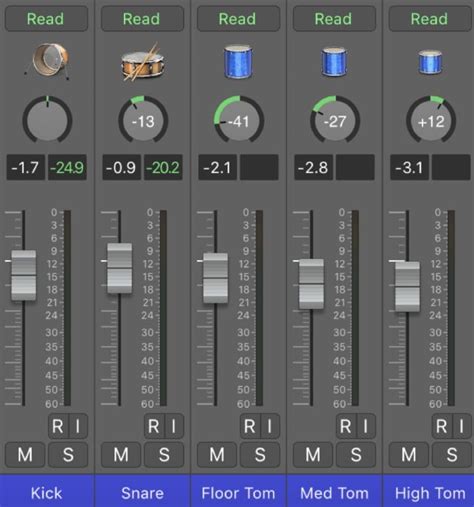Click the Floor Tom pan knob showing -41
This screenshot has height=507, width=474.
tap(239, 120)
